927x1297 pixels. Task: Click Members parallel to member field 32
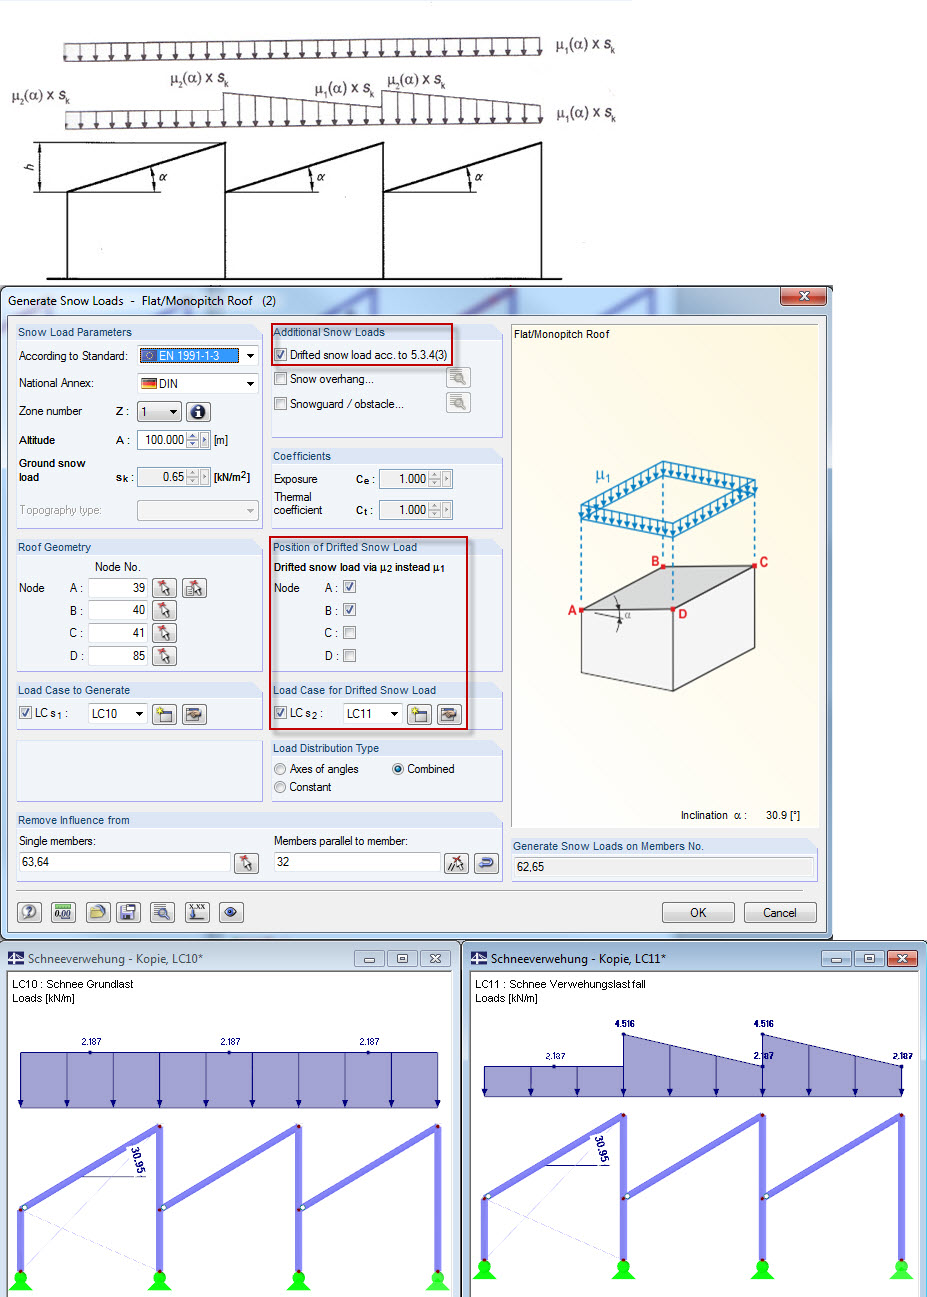point(357,862)
